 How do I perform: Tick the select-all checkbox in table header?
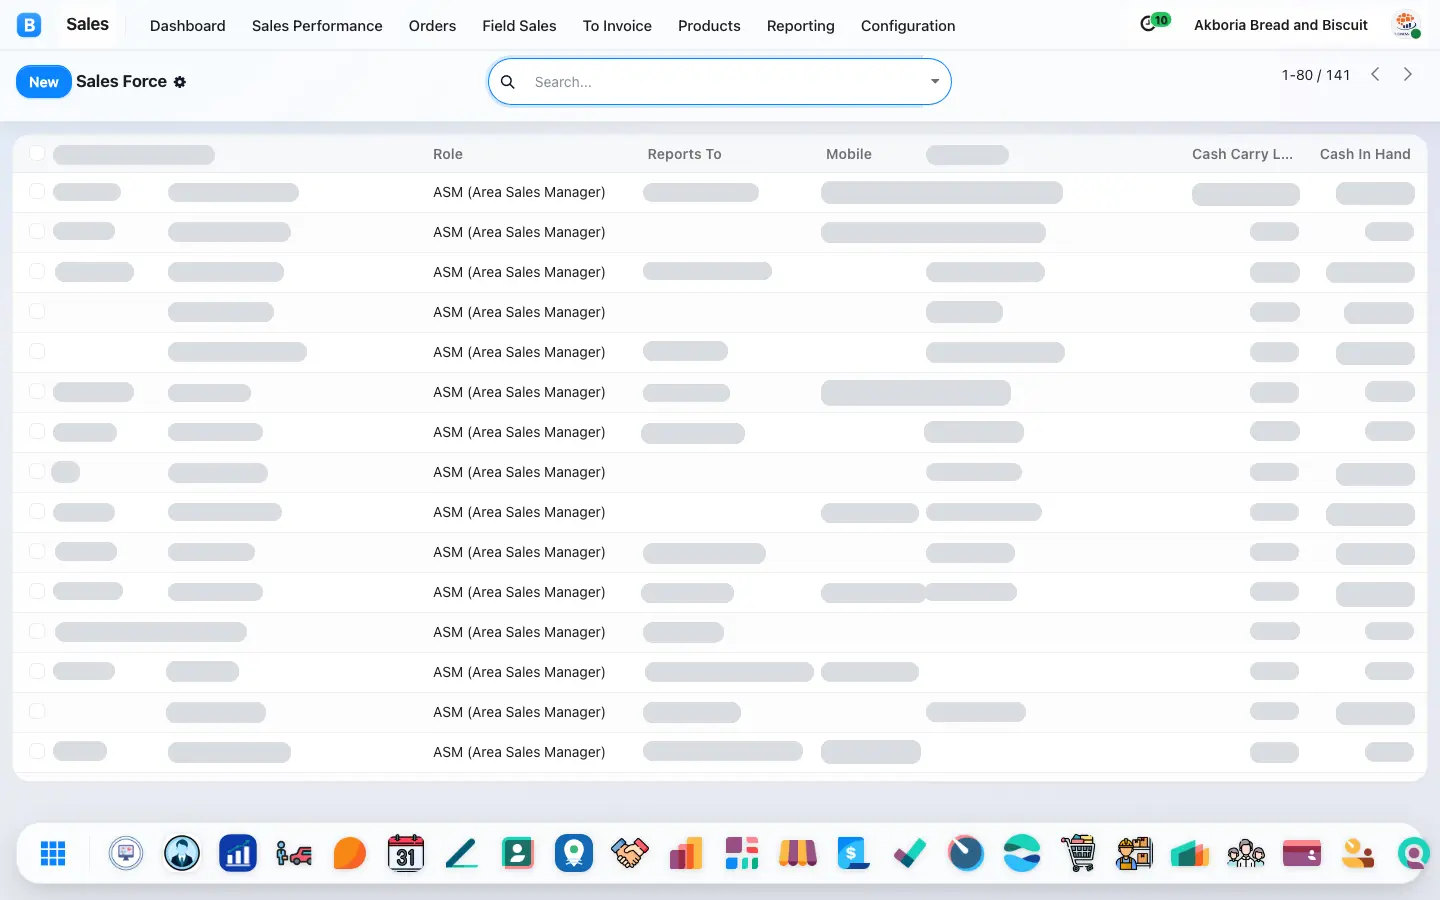coord(37,153)
